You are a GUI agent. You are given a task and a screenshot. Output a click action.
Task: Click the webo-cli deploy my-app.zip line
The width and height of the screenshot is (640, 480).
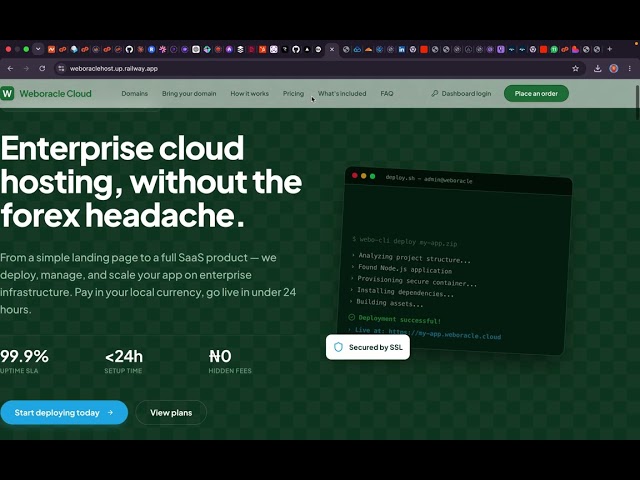(x=404, y=241)
